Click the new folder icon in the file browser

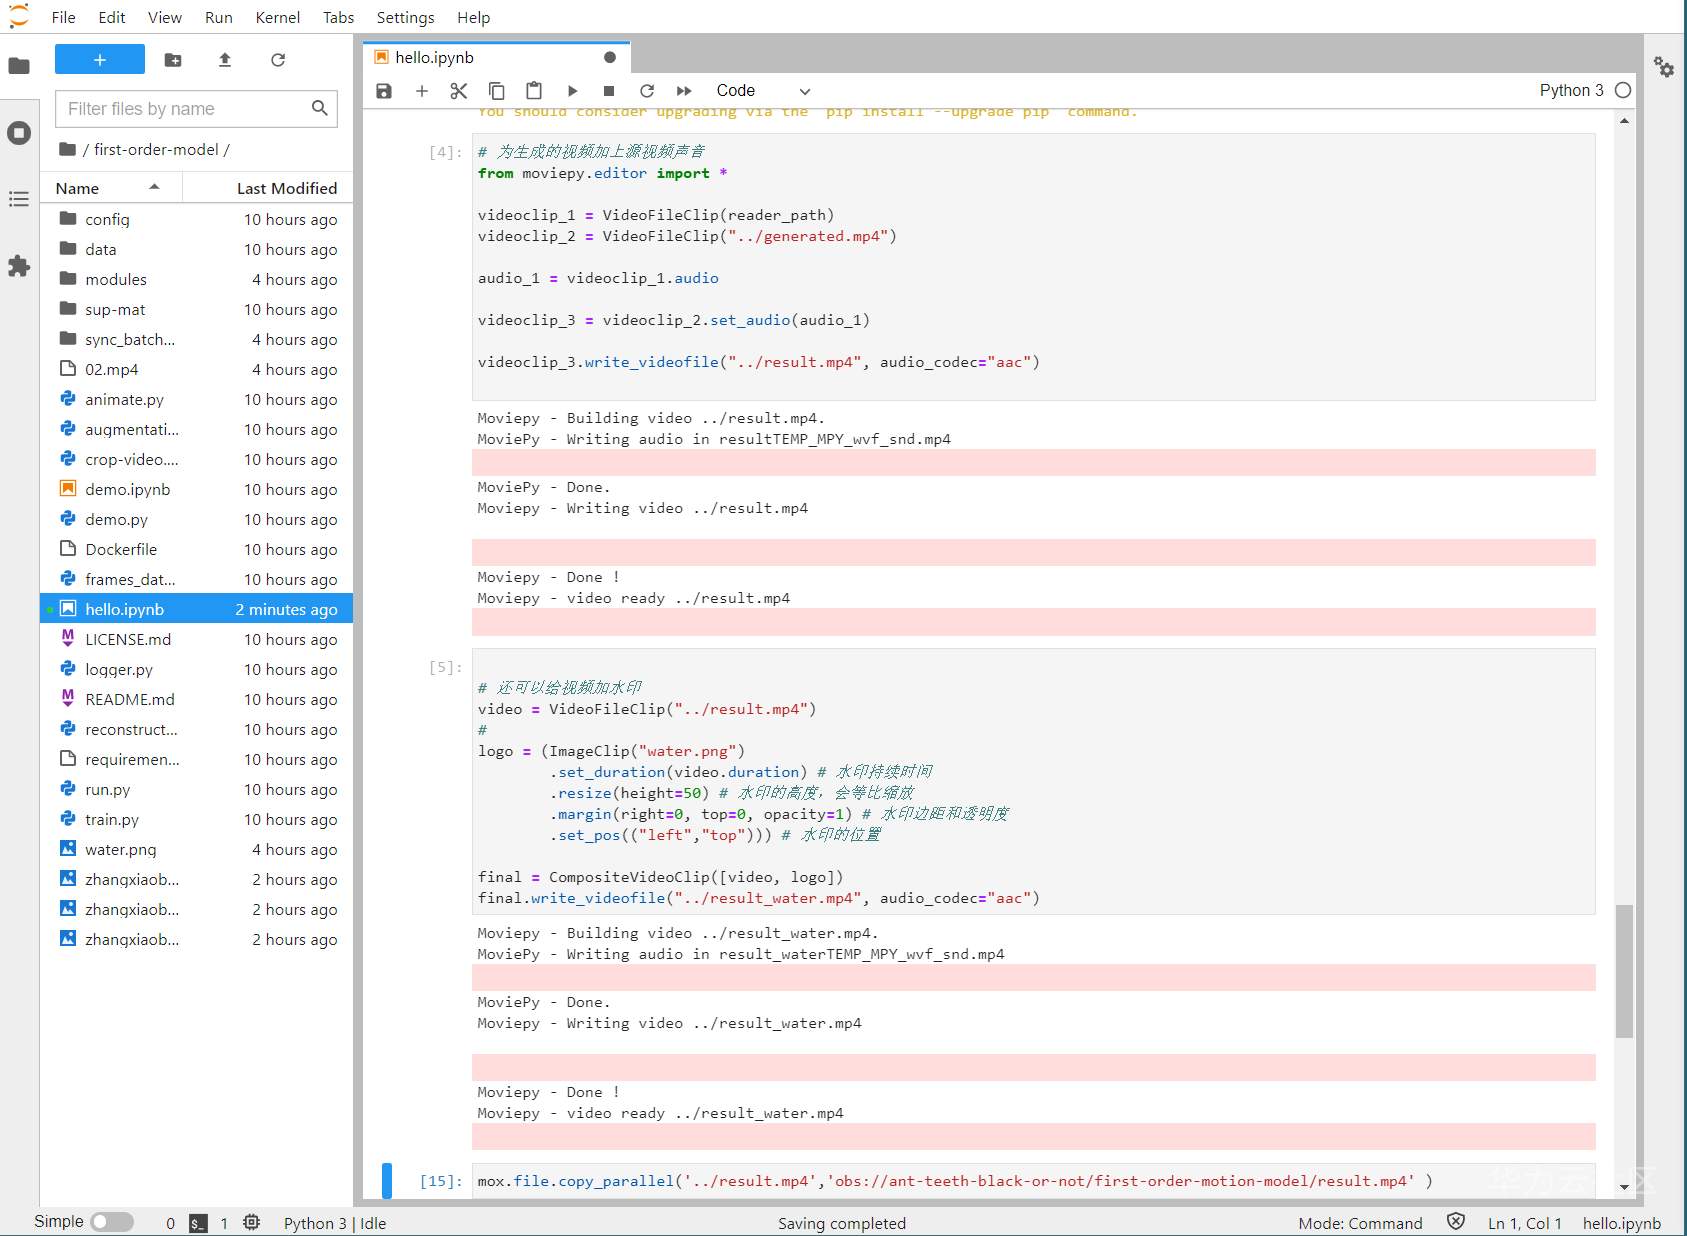click(173, 60)
